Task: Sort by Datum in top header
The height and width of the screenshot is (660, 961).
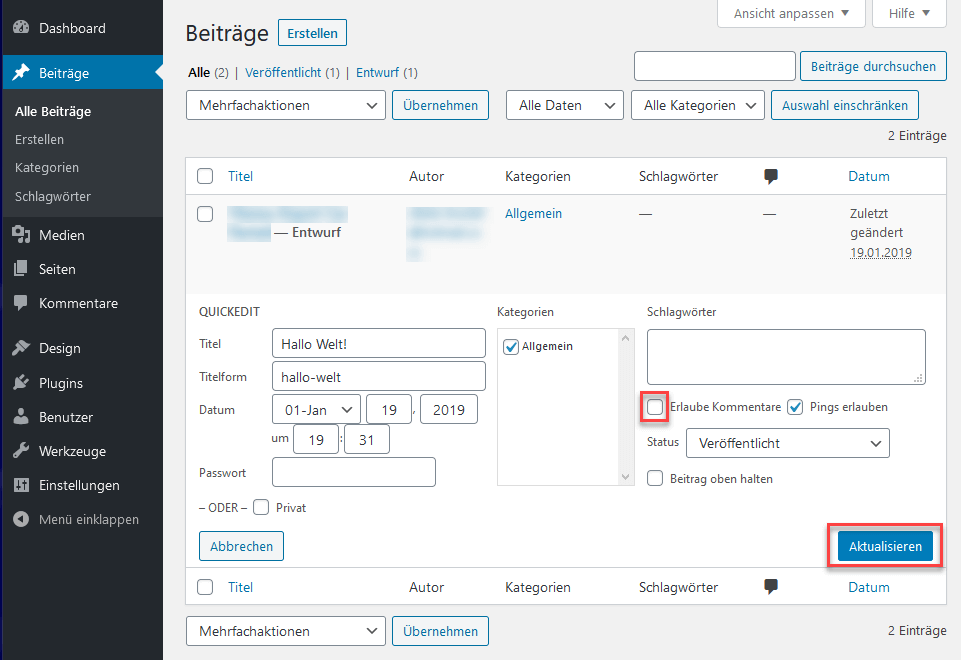Action: coord(868,176)
